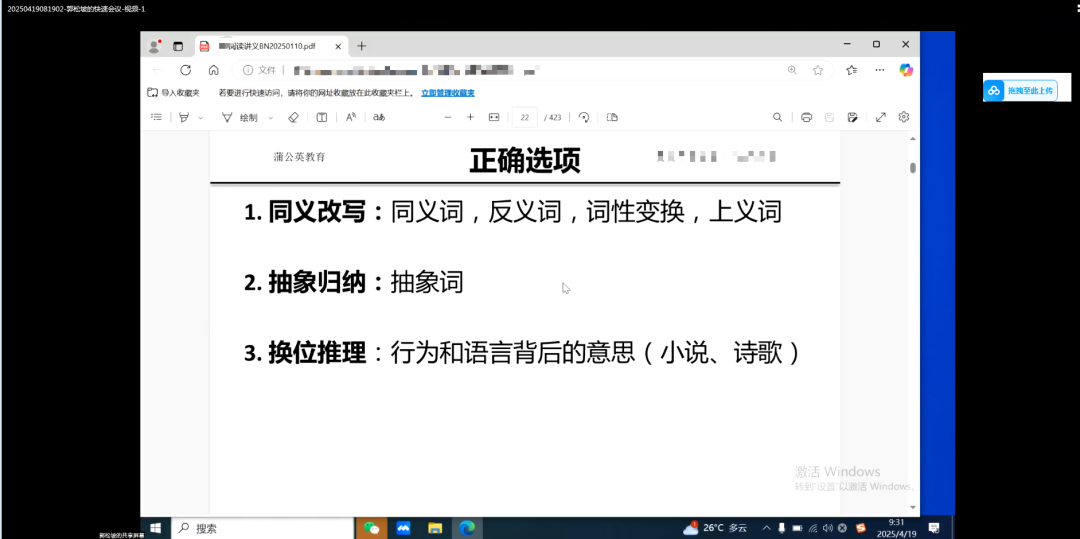
Task: Click the 立即管理收藏夹 link
Action: pos(447,93)
